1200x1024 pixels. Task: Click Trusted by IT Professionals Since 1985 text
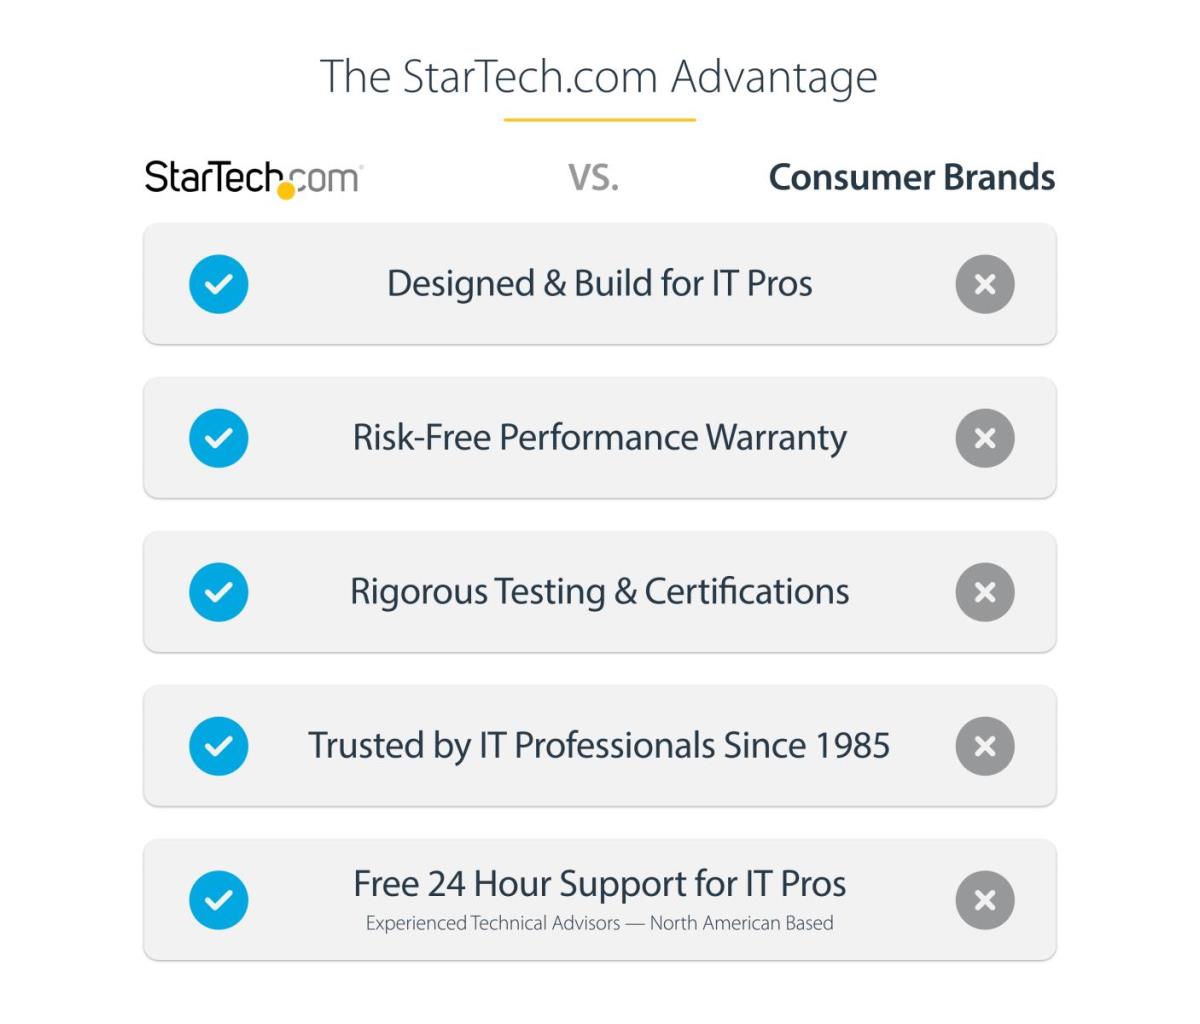[x=599, y=746]
